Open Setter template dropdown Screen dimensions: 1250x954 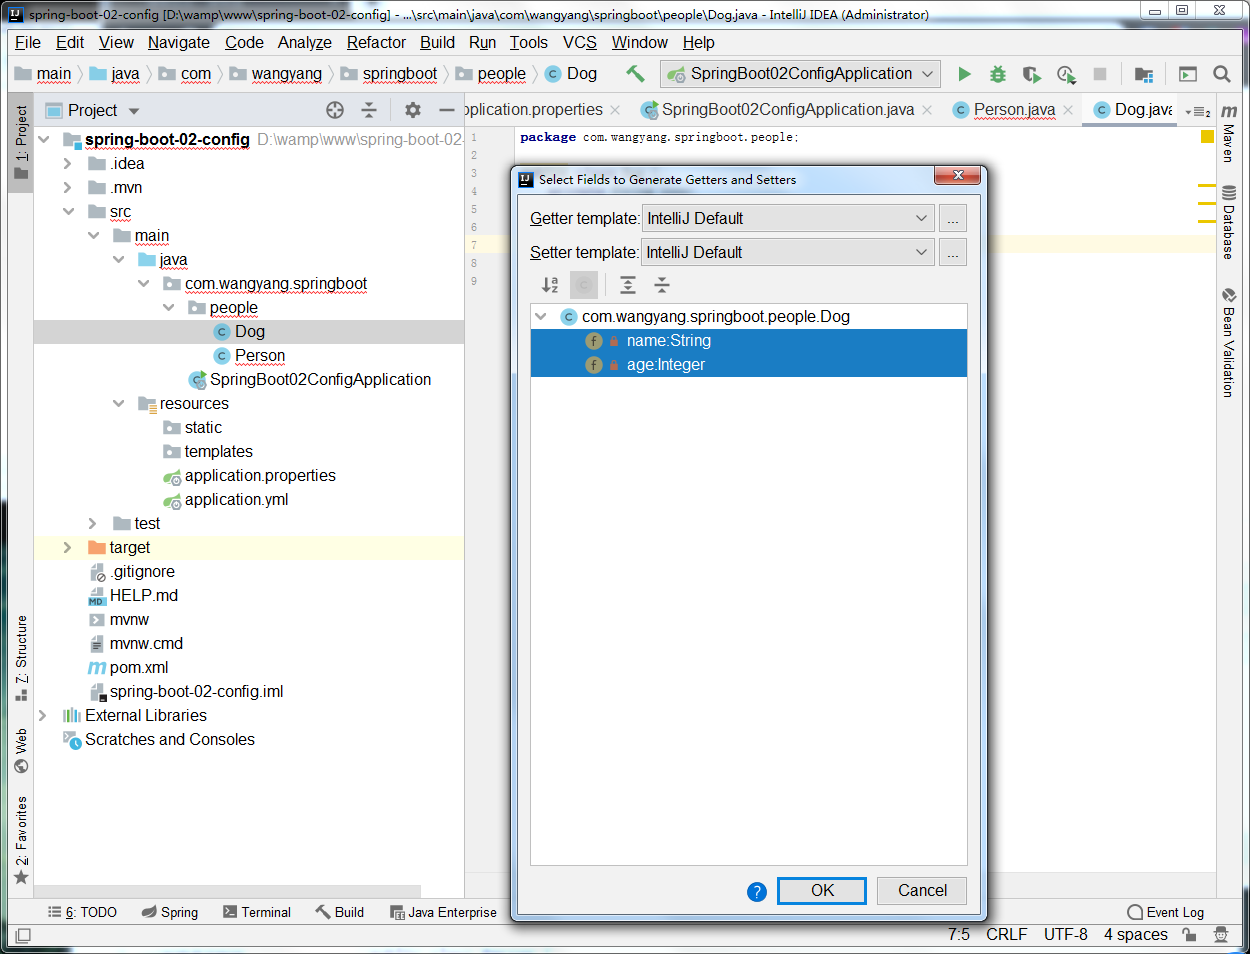coord(788,253)
